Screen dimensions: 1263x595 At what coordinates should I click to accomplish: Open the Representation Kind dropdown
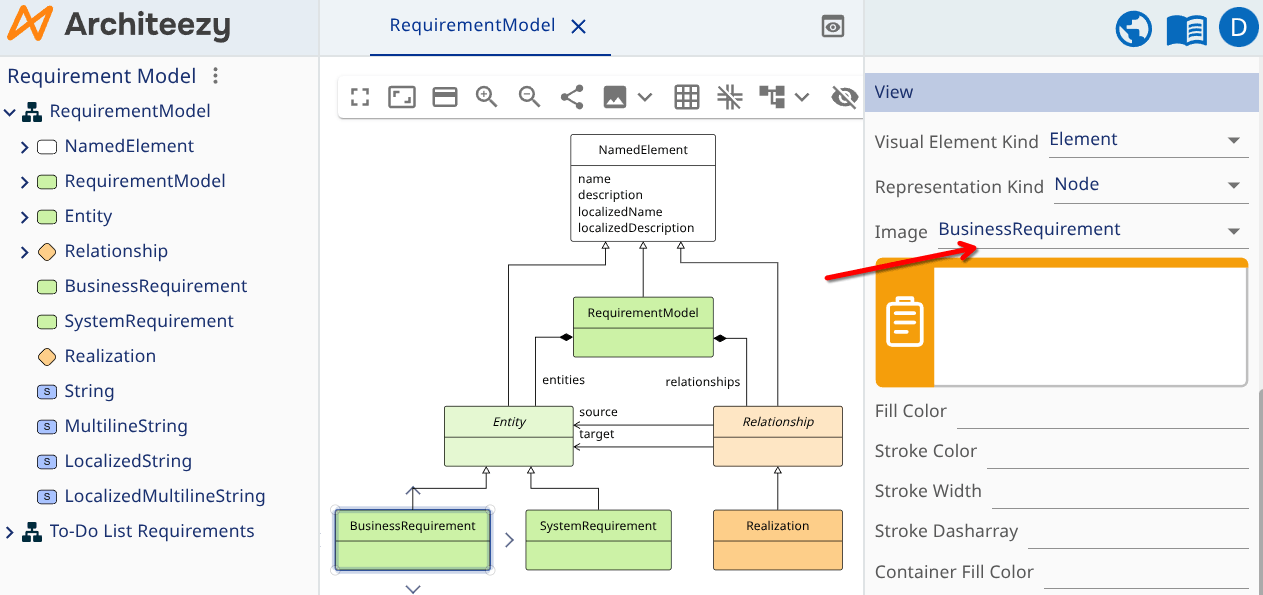coord(1150,185)
